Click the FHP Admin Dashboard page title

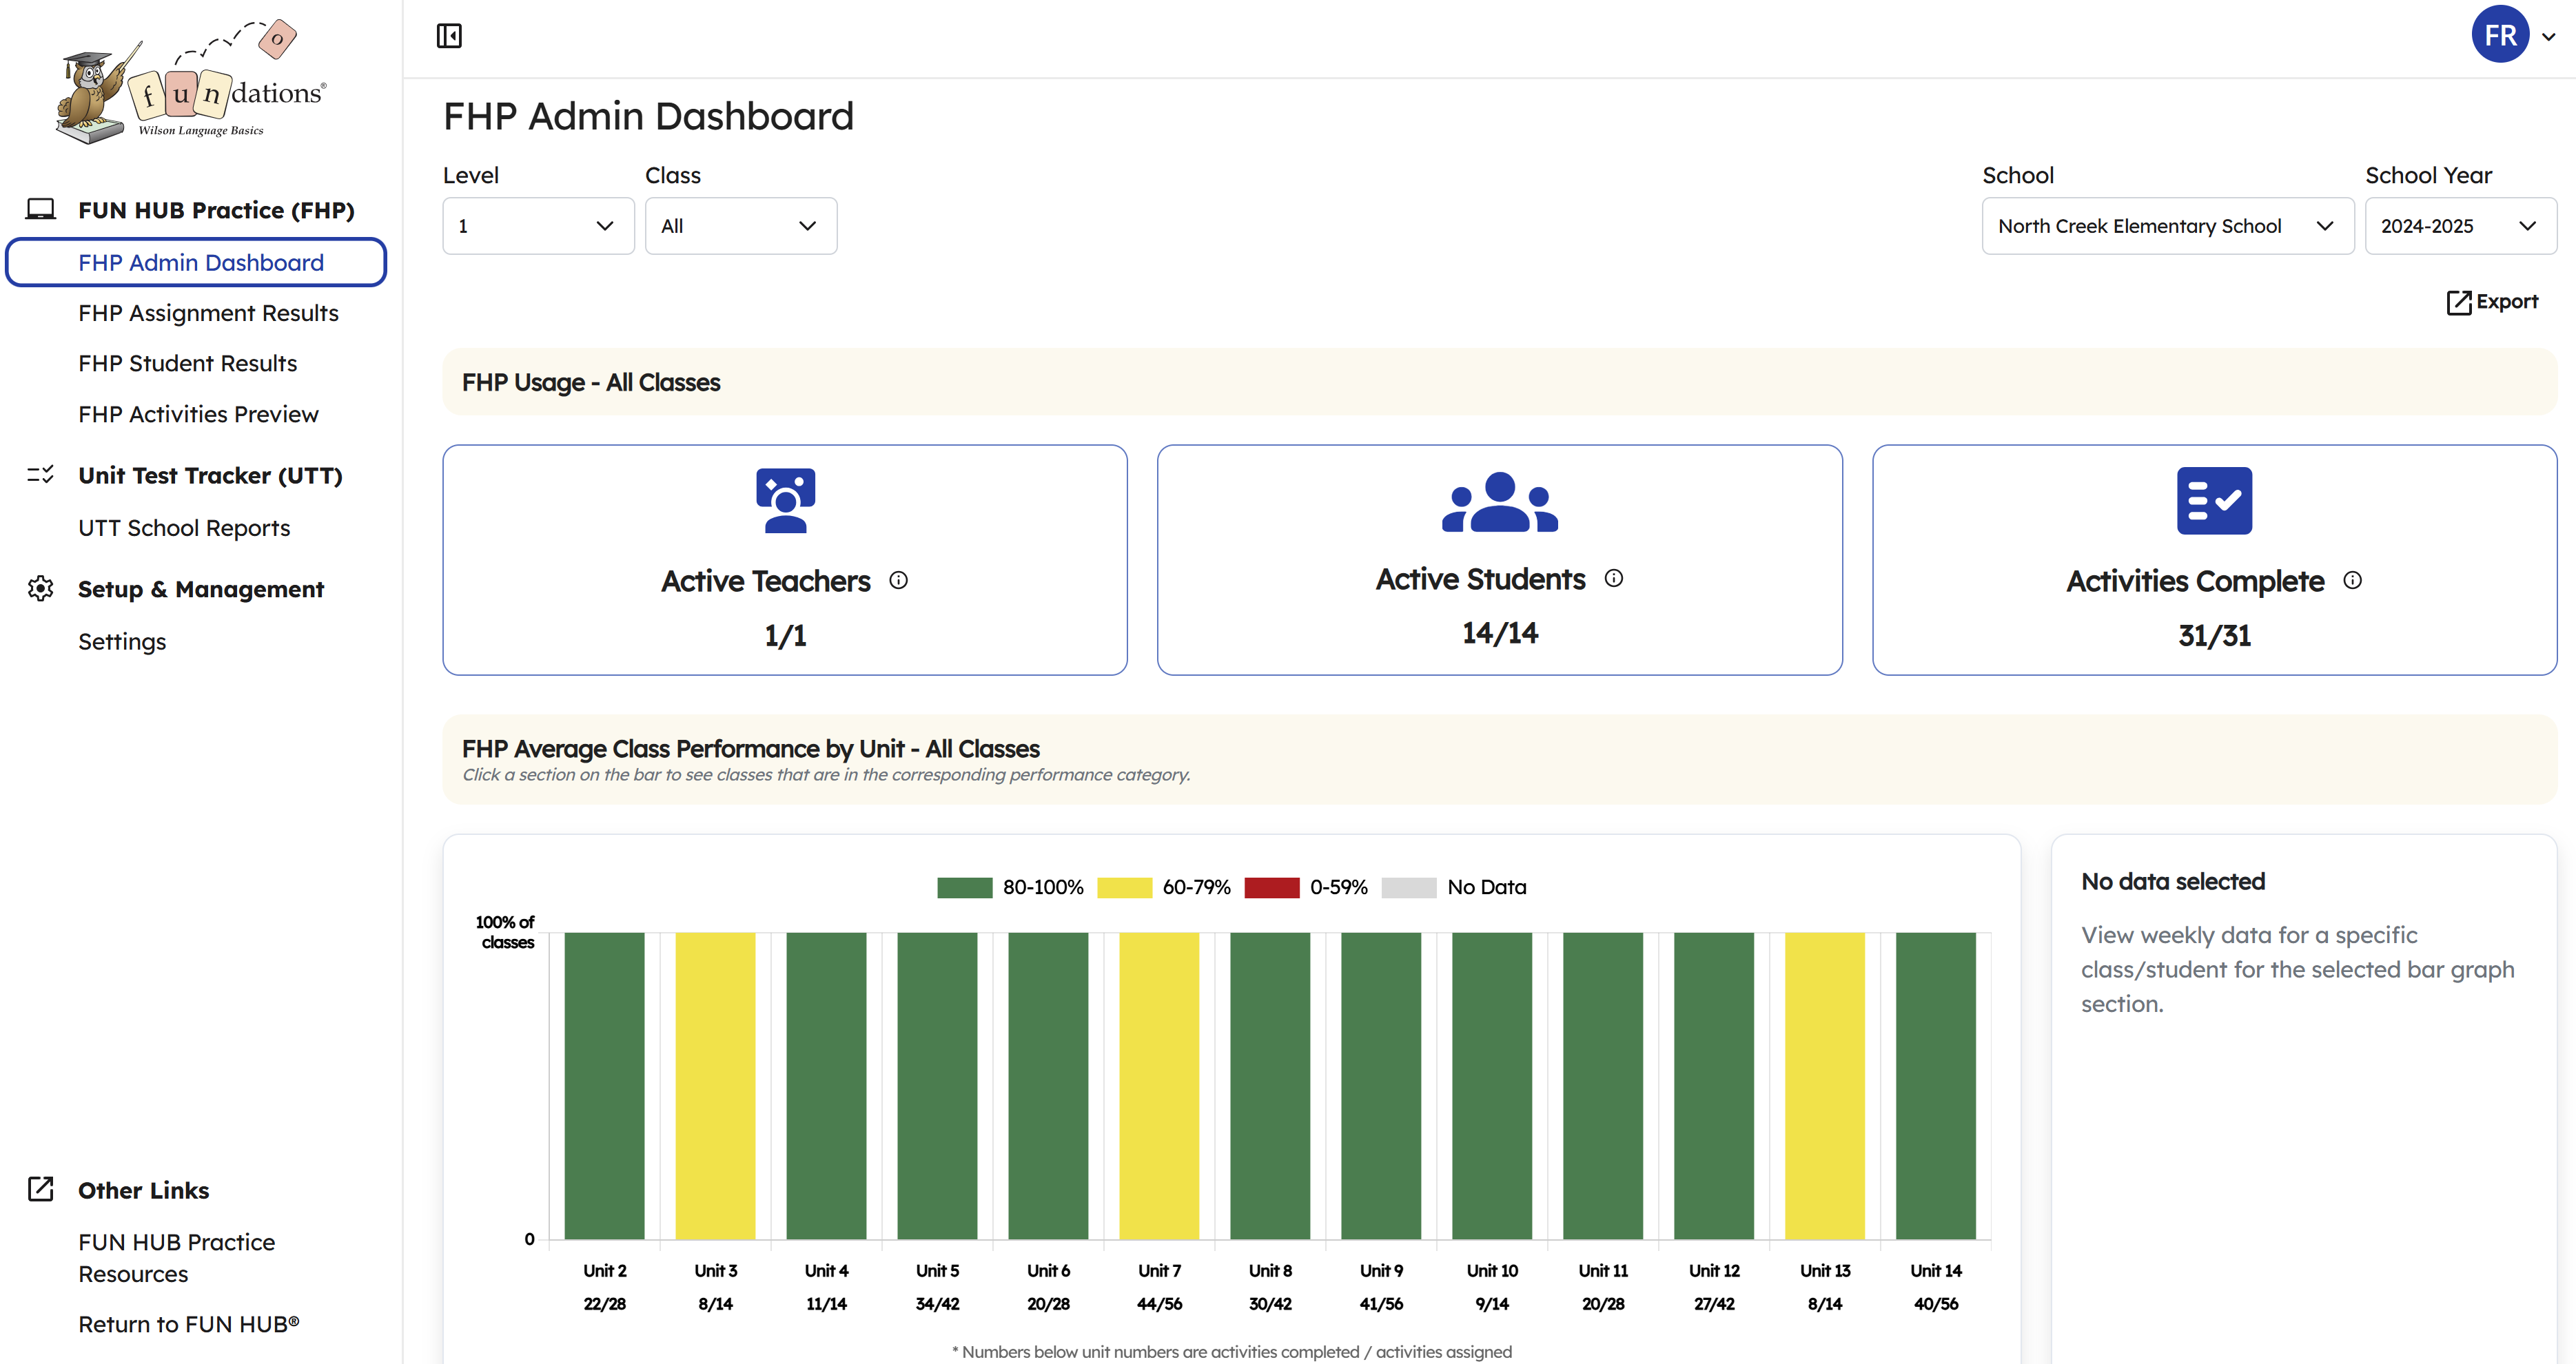click(x=648, y=116)
